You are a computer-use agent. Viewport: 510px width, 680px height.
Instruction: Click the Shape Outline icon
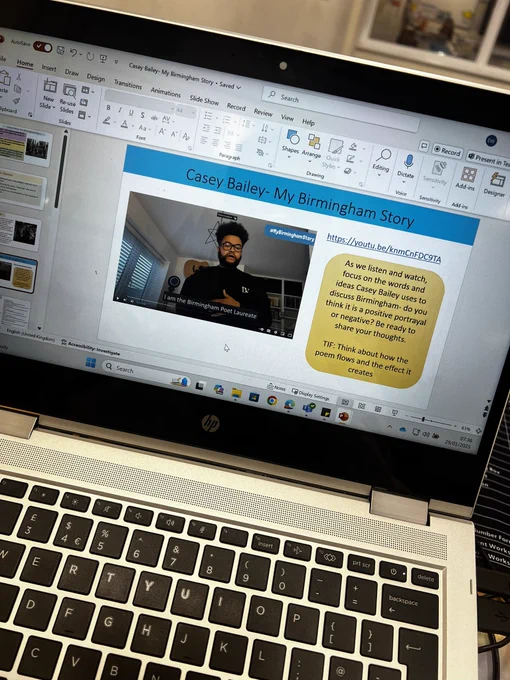pyautogui.click(x=351, y=159)
